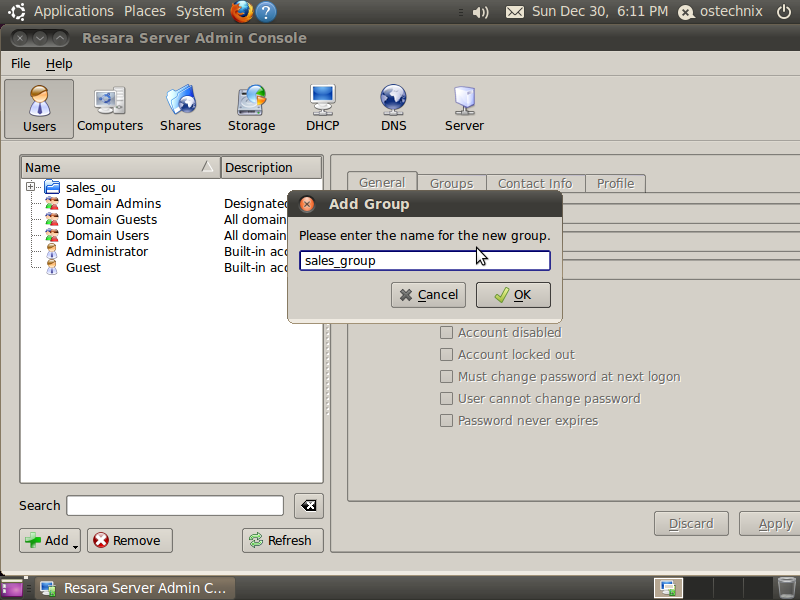Open the Computers section

[x=110, y=109]
